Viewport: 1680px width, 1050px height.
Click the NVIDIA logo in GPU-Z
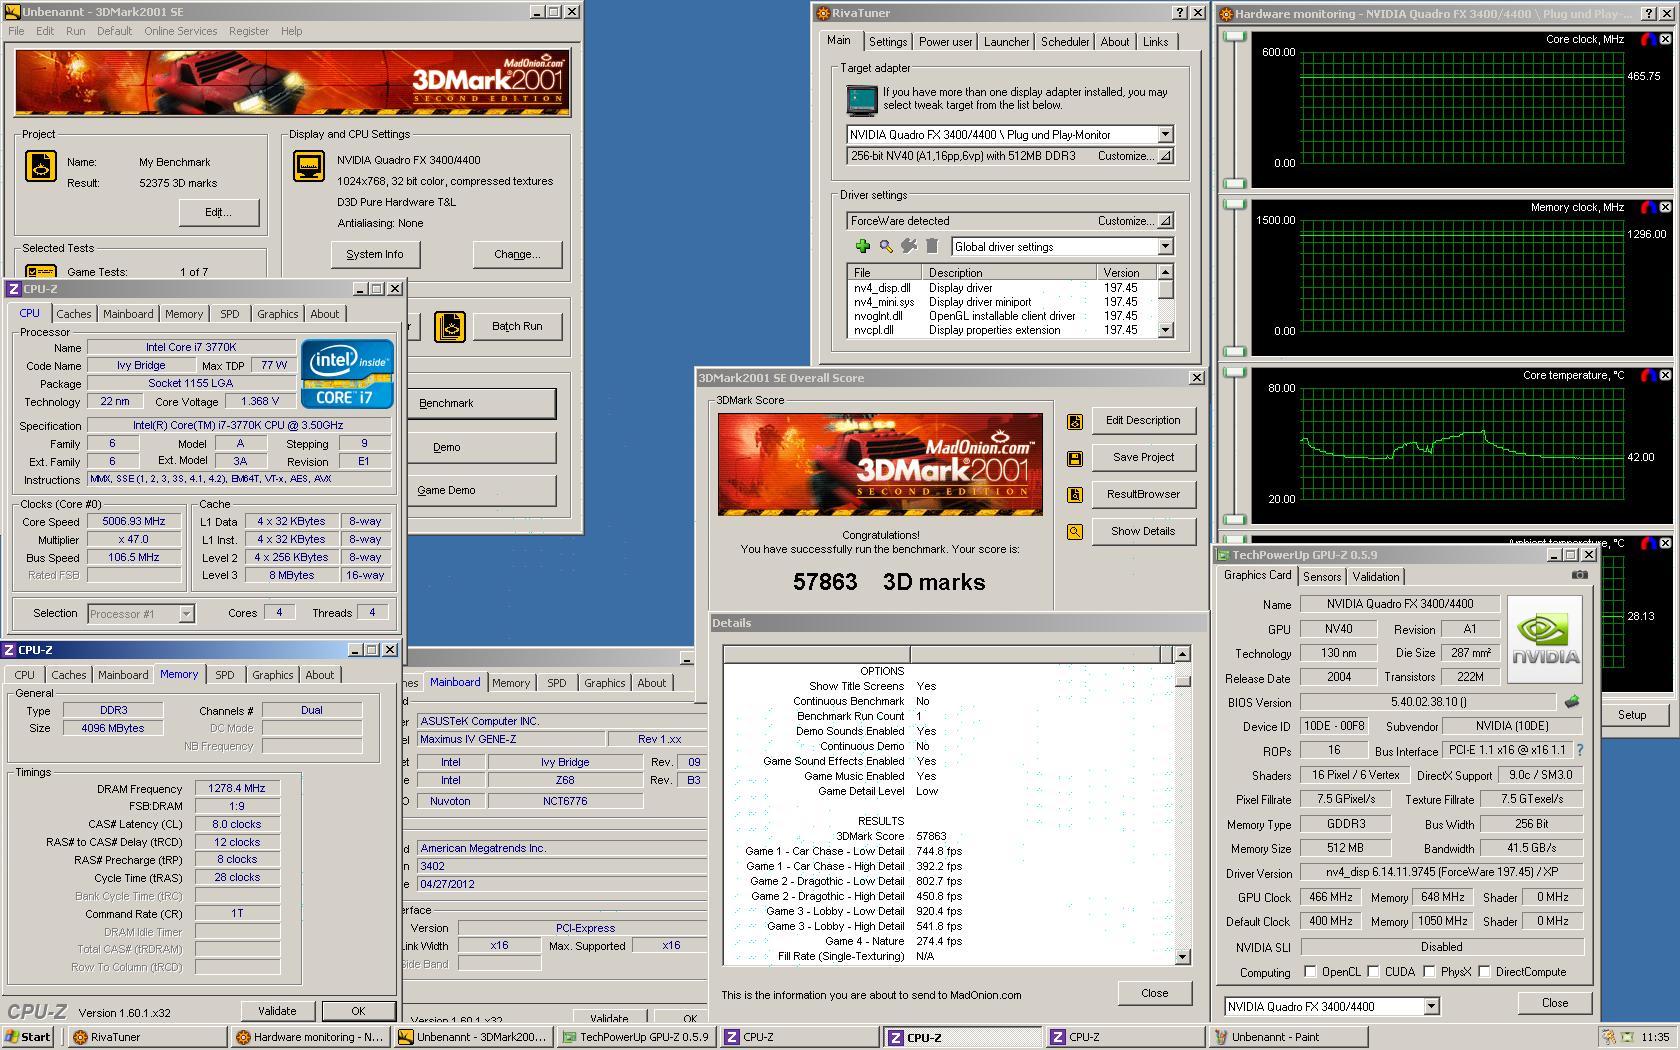(1545, 639)
